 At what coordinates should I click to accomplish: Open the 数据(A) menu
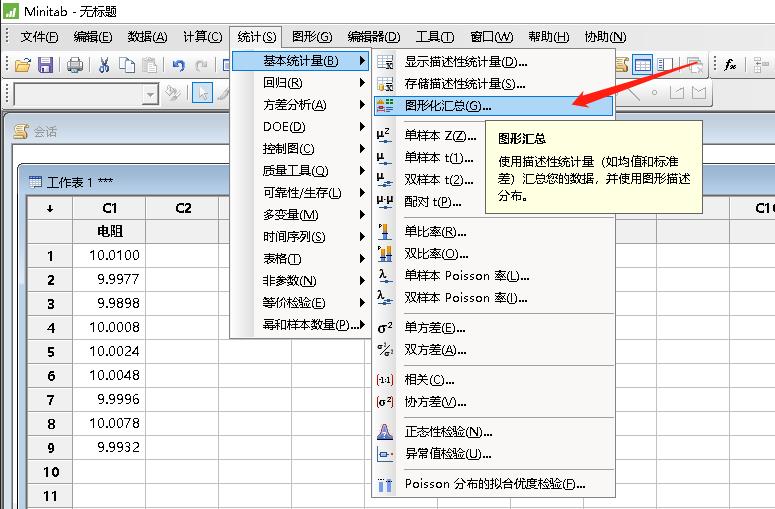[x=147, y=37]
